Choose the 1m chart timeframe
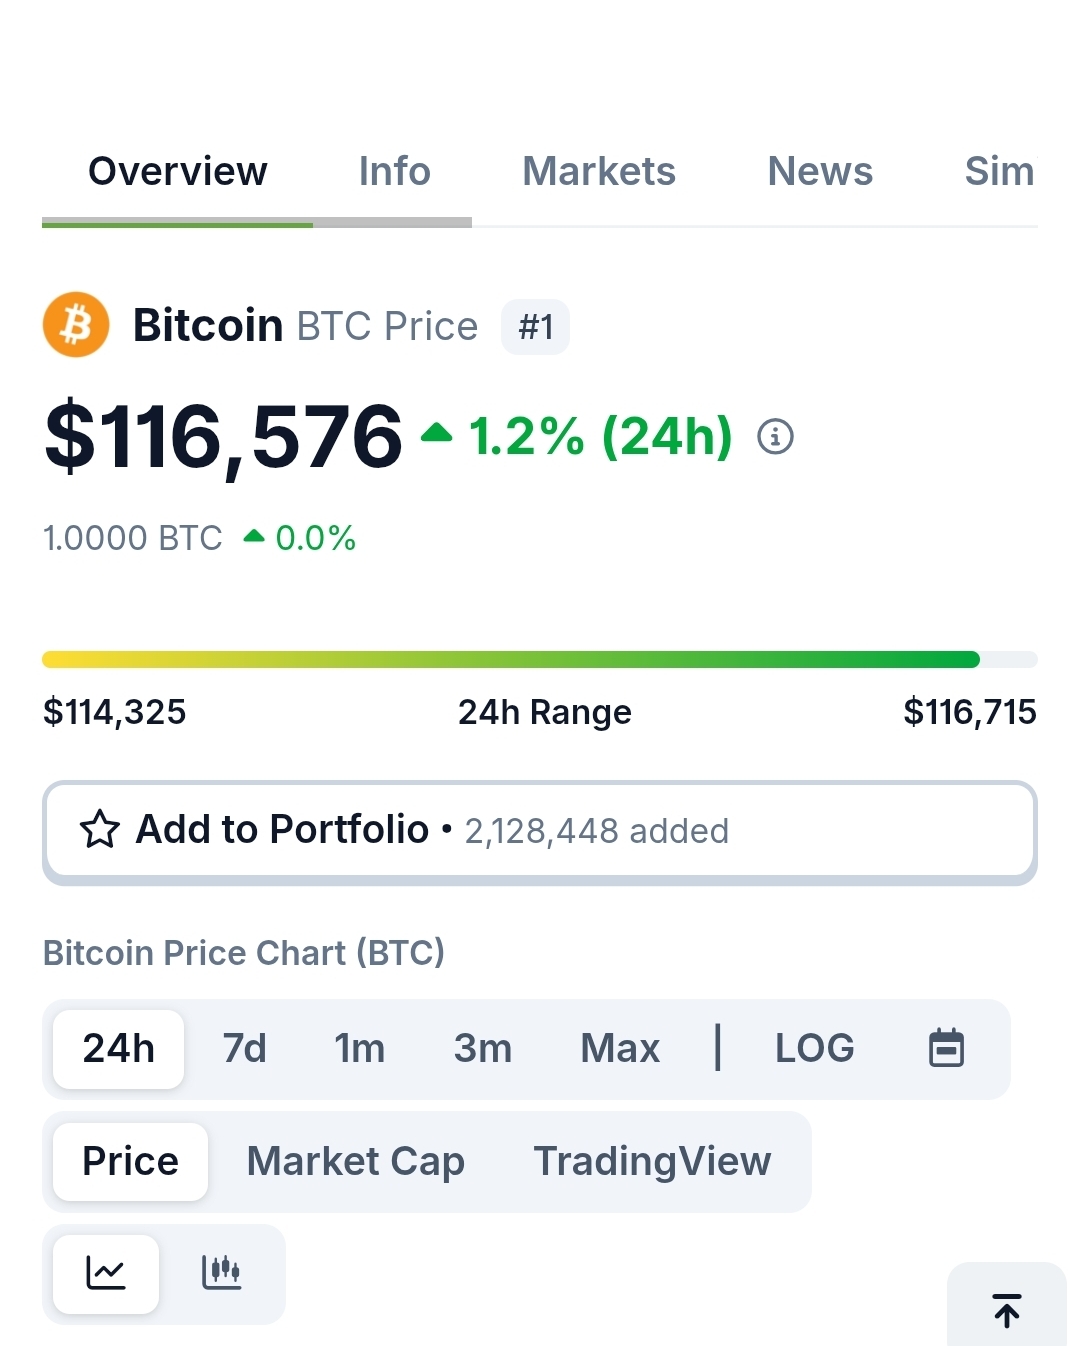Screen dimensions: 1068x1346 (360, 1049)
